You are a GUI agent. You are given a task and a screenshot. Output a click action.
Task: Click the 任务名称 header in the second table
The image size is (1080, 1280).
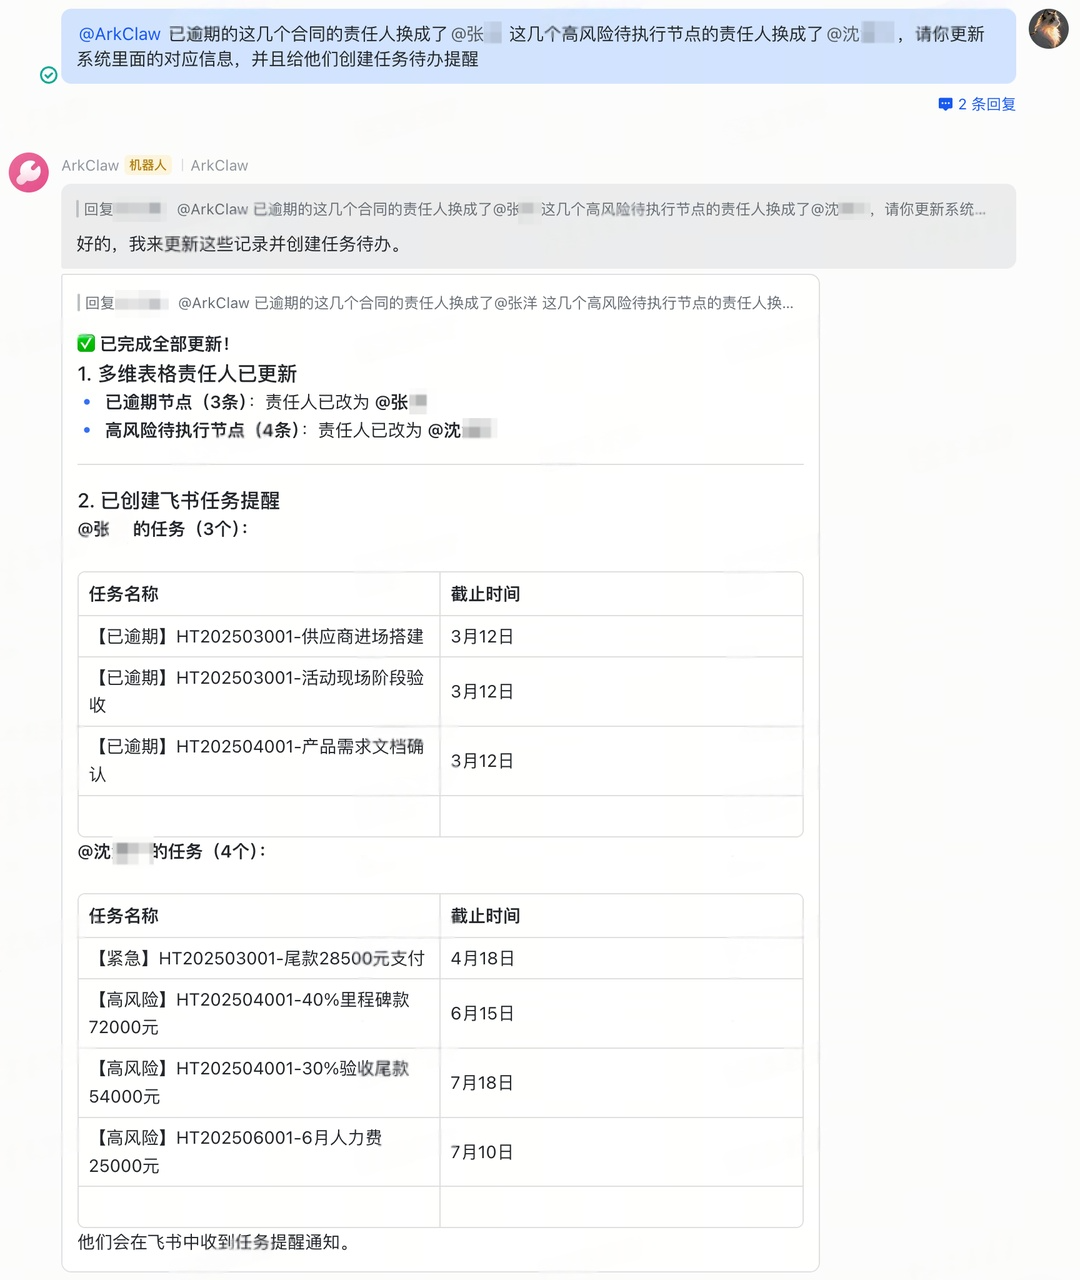(124, 916)
